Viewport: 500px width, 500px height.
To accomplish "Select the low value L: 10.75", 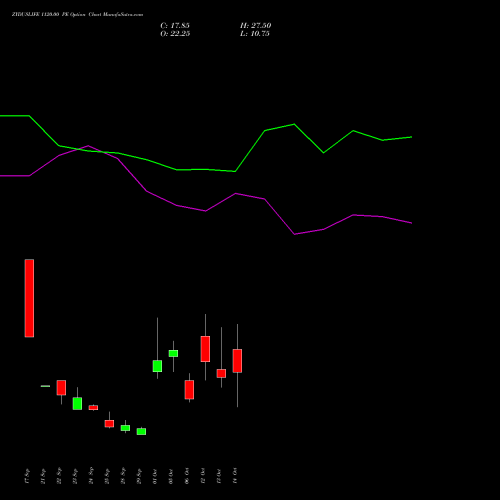I will (255, 34).
